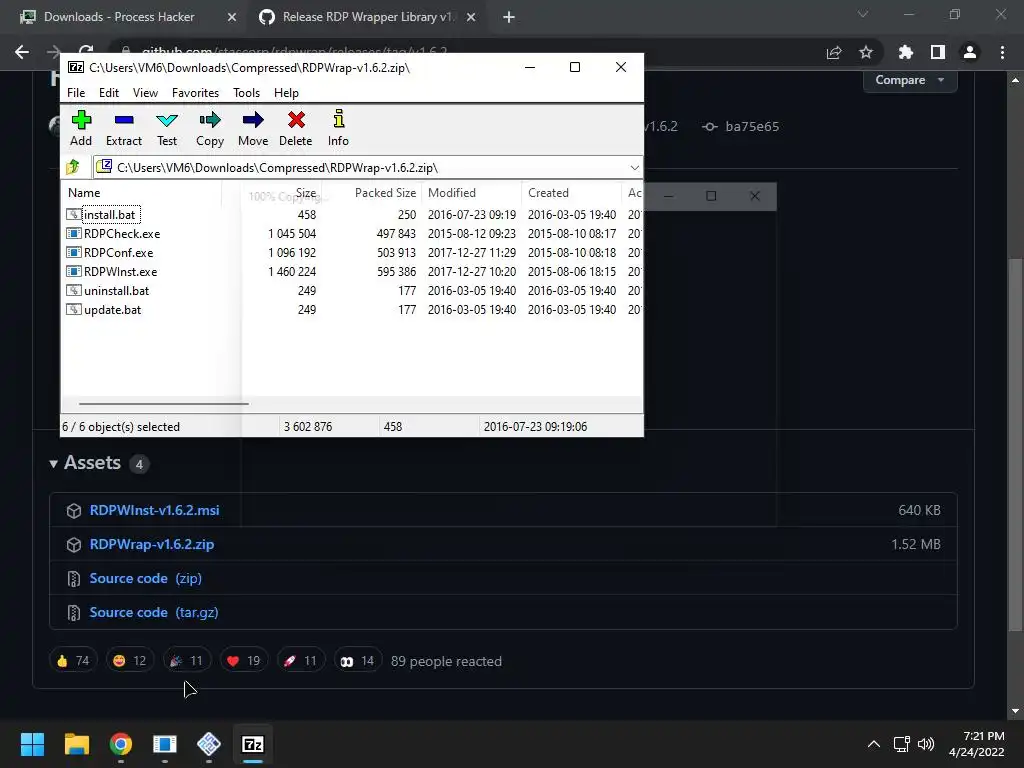Click the Move toolbar icon
Image resolution: width=1024 pixels, height=768 pixels.
click(x=253, y=129)
